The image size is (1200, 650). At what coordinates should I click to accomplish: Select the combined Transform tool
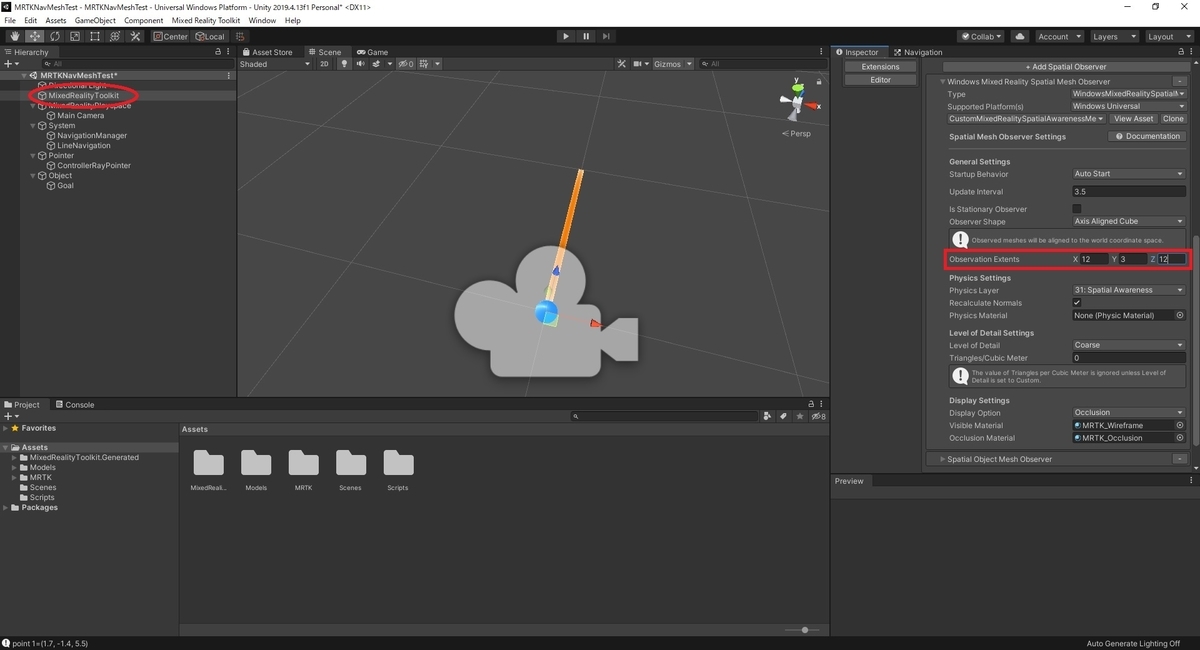pyautogui.click(x=115, y=36)
